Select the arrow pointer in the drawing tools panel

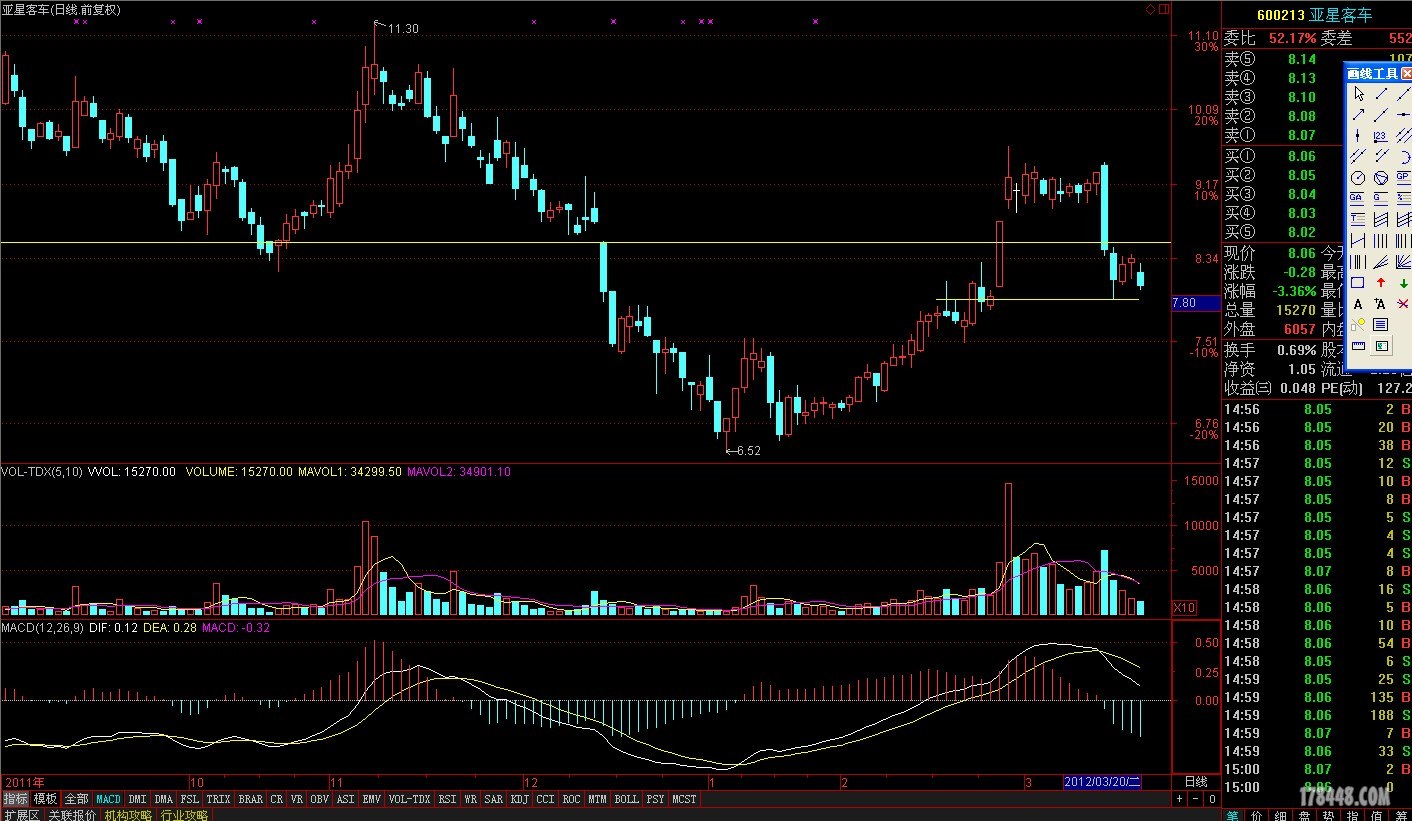pyautogui.click(x=1358, y=93)
